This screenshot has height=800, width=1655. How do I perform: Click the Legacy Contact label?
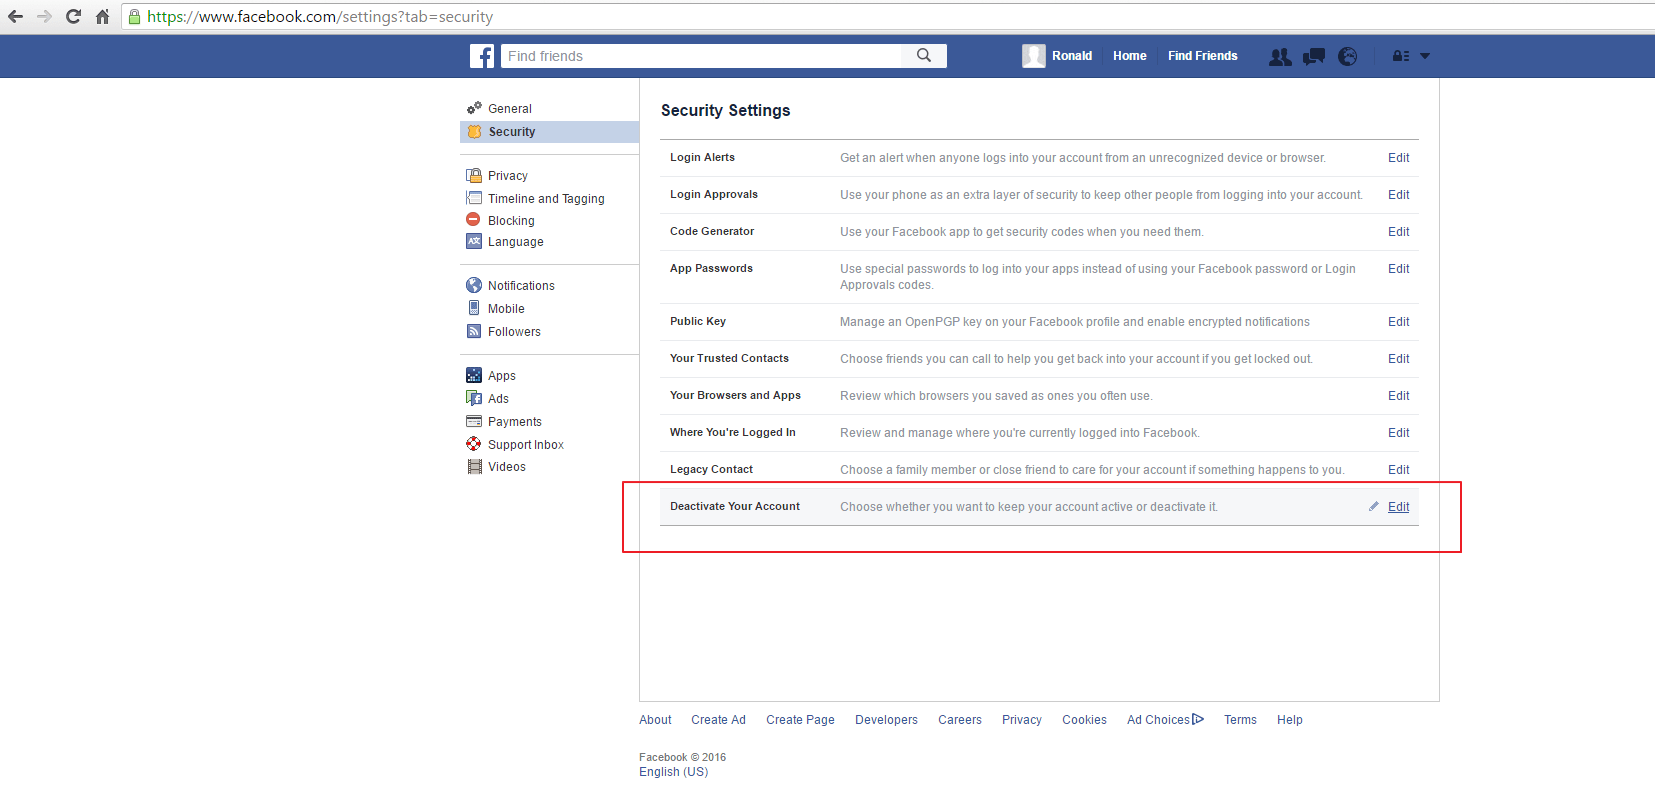coord(711,469)
